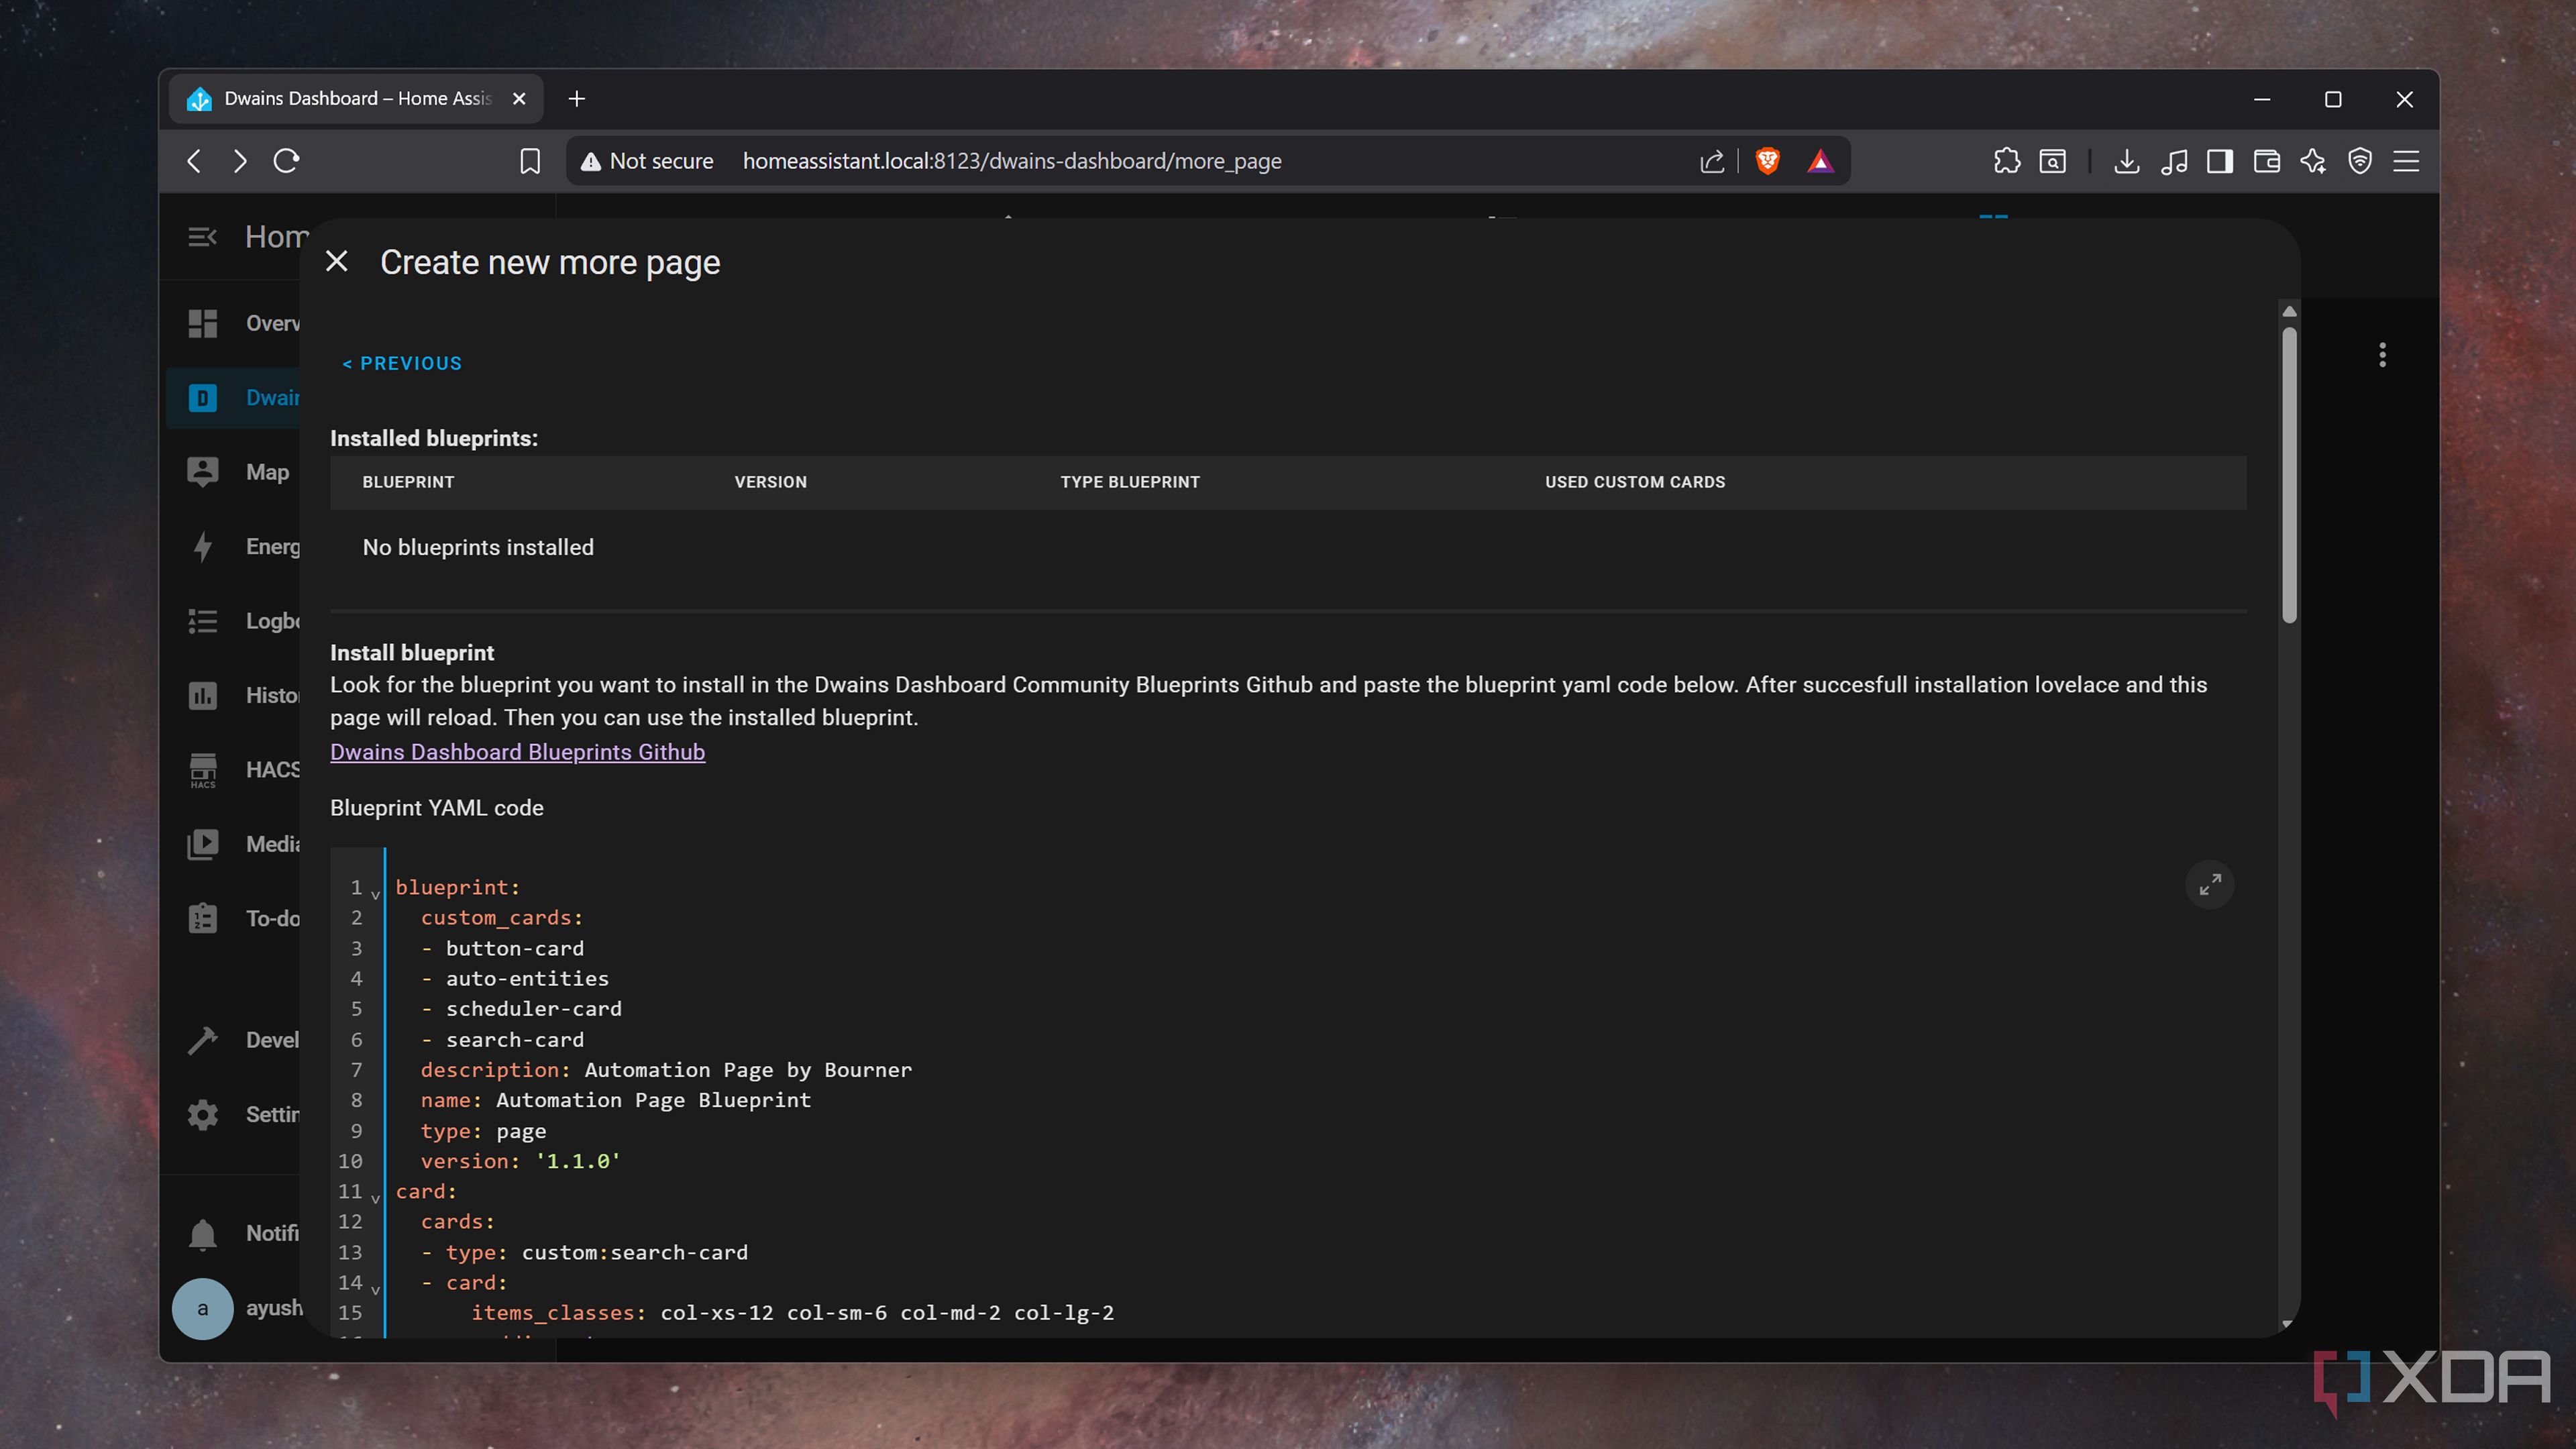Open the Notifications bell icon
The width and height of the screenshot is (2576, 1449).
tap(203, 1234)
